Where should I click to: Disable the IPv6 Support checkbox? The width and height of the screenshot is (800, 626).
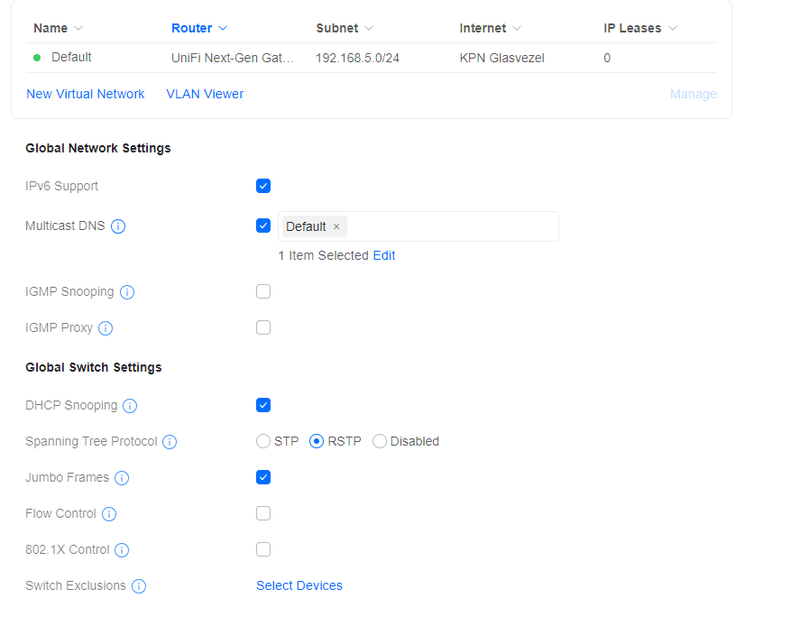tap(263, 186)
